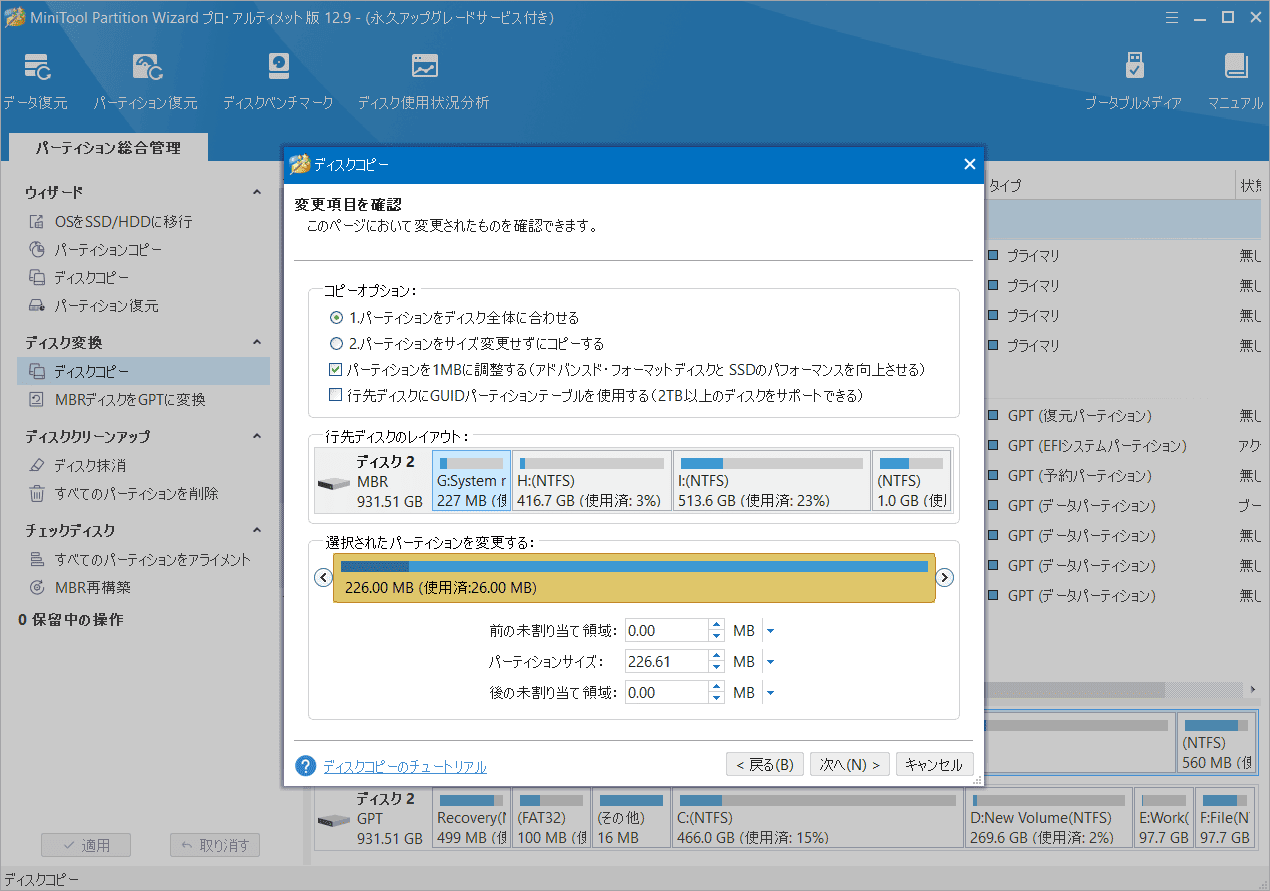Start OSをSSD/HDDに移行 wizard

coord(123,221)
